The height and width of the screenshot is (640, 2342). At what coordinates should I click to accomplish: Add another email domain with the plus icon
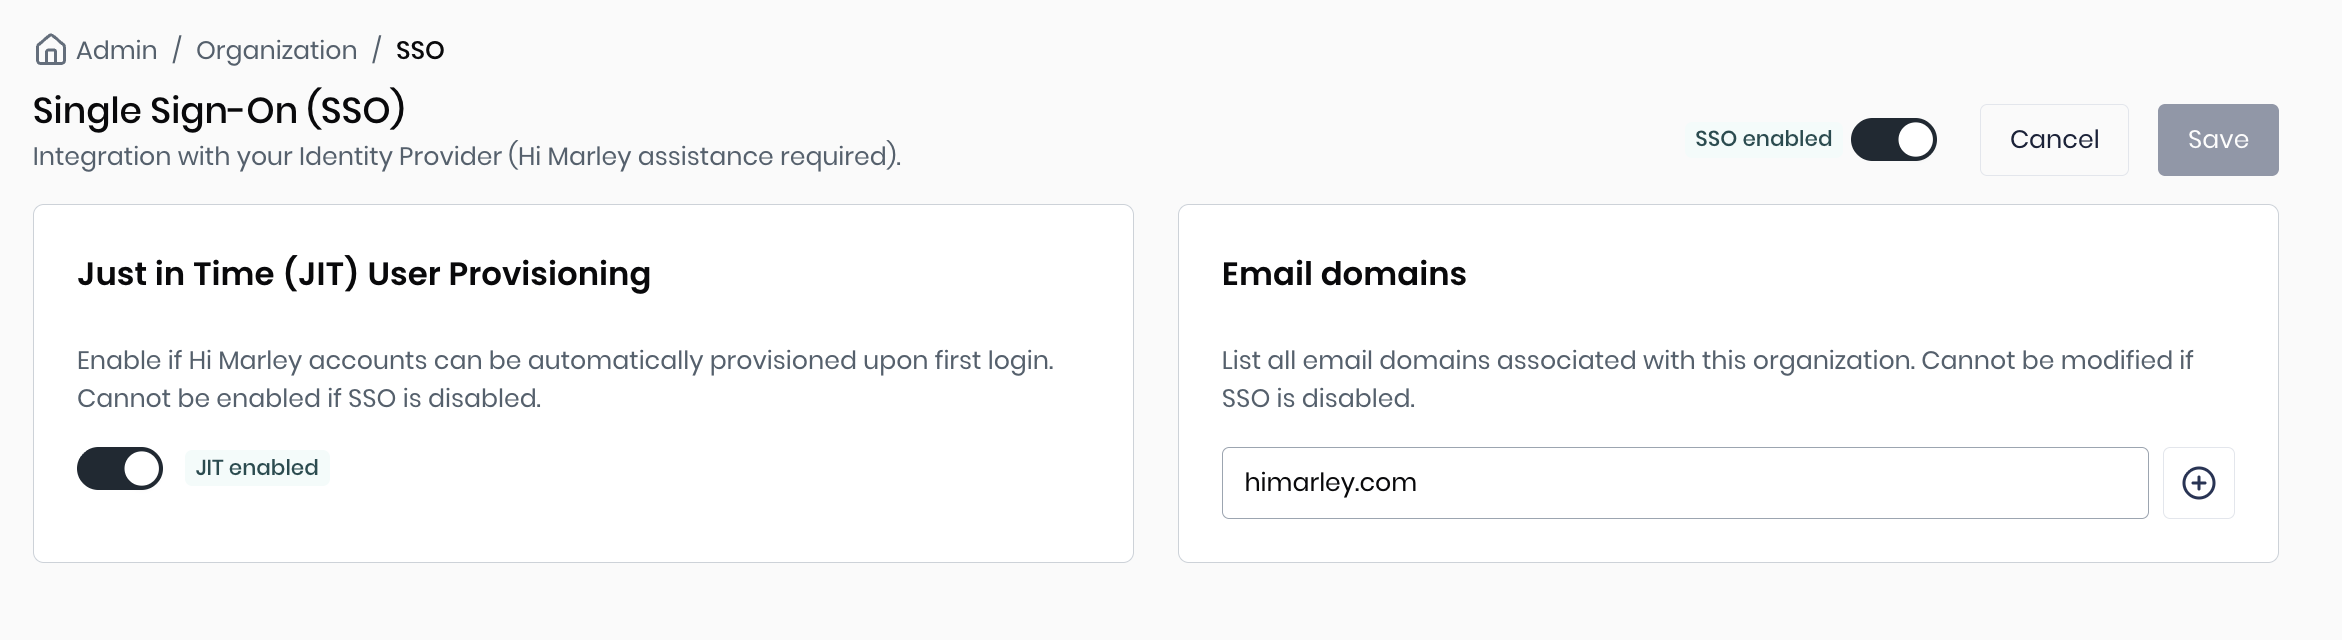coord(2198,483)
